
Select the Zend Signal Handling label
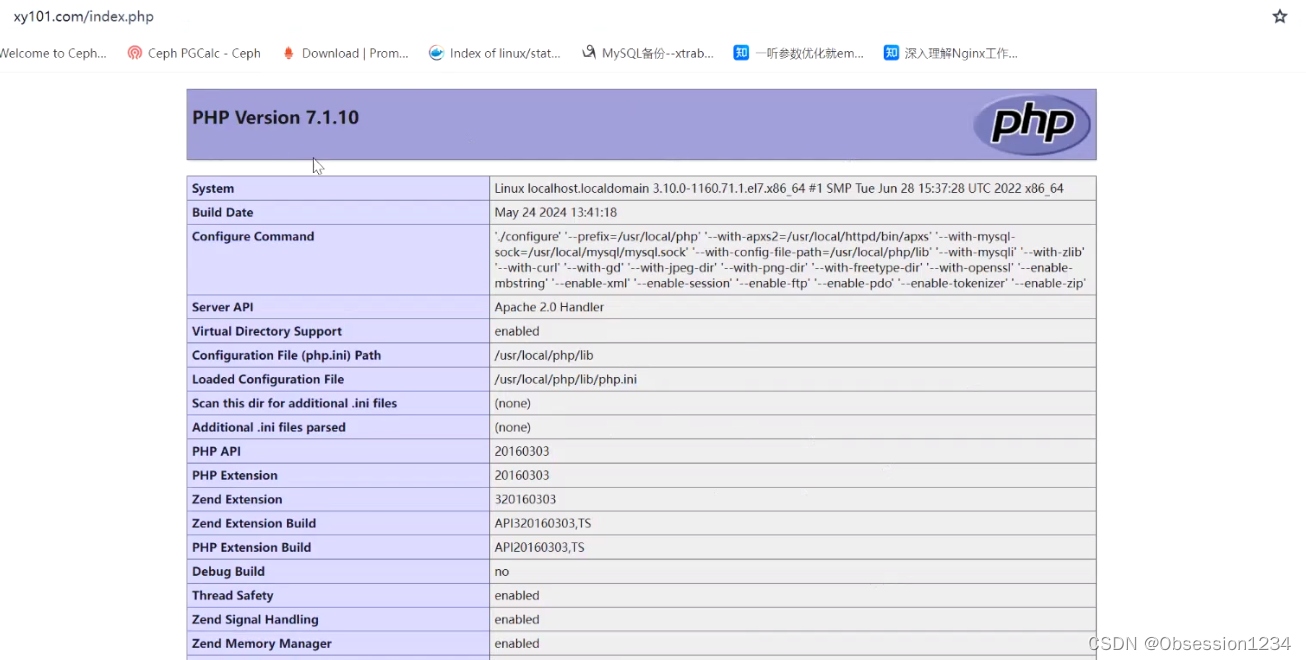pyautogui.click(x=255, y=619)
